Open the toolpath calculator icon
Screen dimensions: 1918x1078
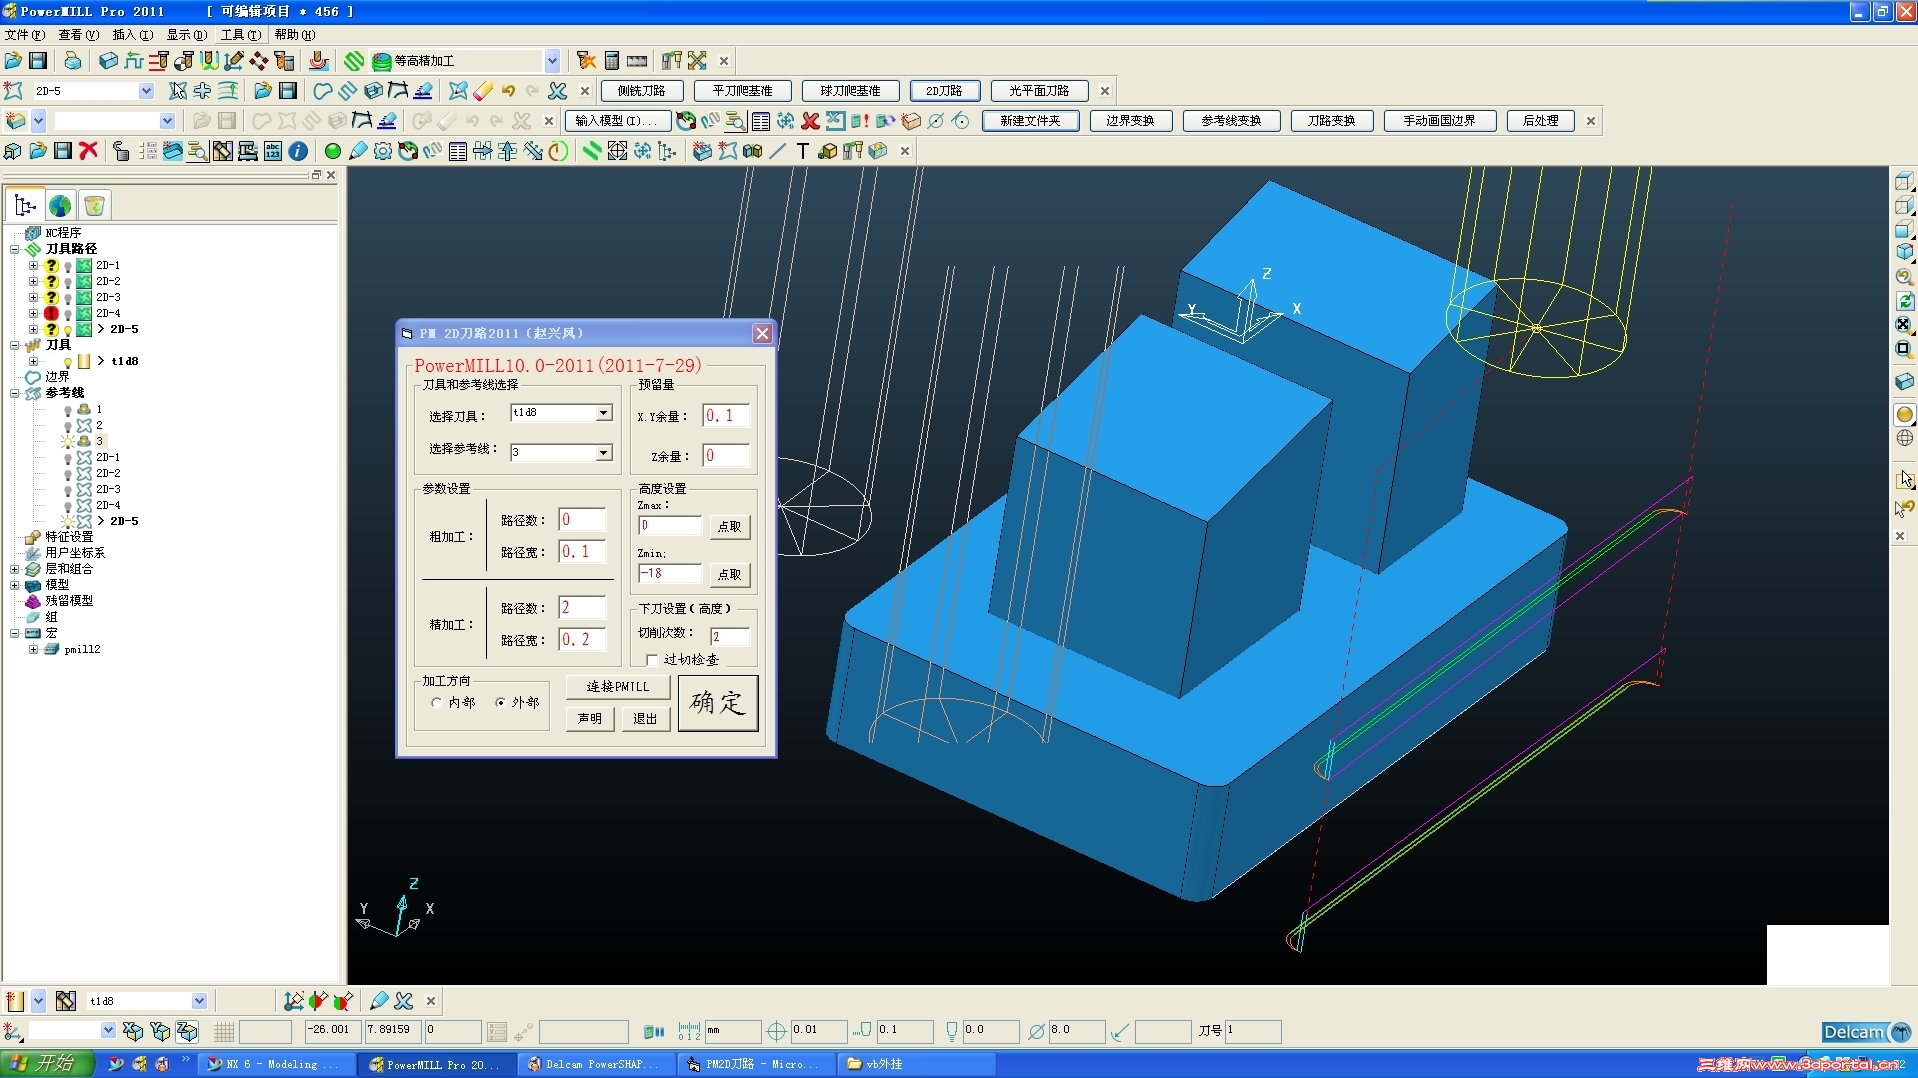pos(612,61)
